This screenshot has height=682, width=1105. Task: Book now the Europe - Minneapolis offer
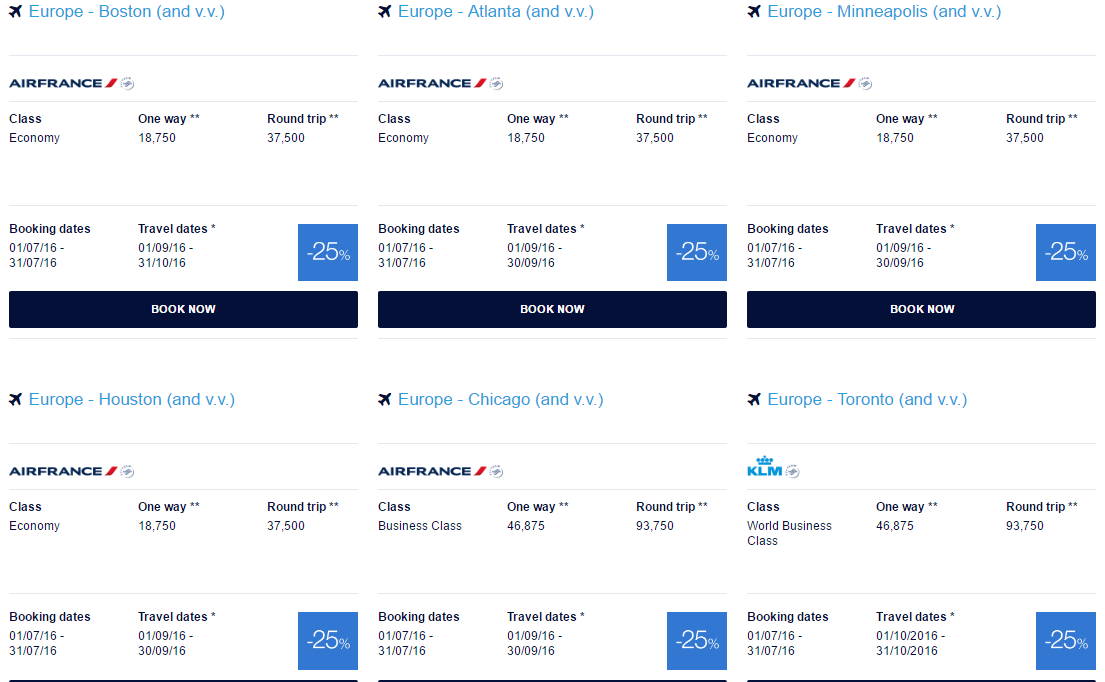coord(922,309)
